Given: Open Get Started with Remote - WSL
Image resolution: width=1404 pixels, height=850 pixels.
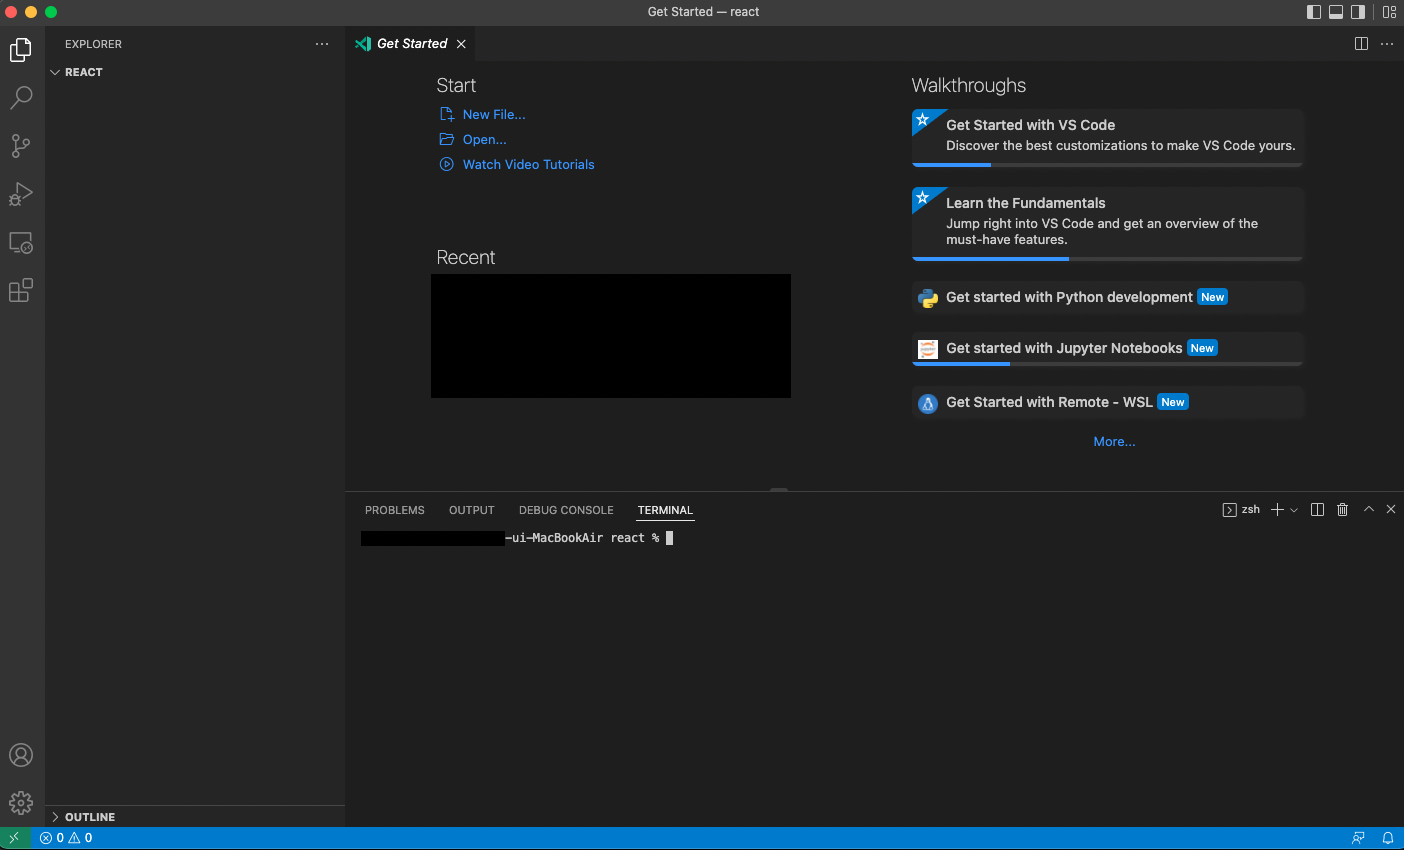Looking at the screenshot, I should (x=1107, y=402).
